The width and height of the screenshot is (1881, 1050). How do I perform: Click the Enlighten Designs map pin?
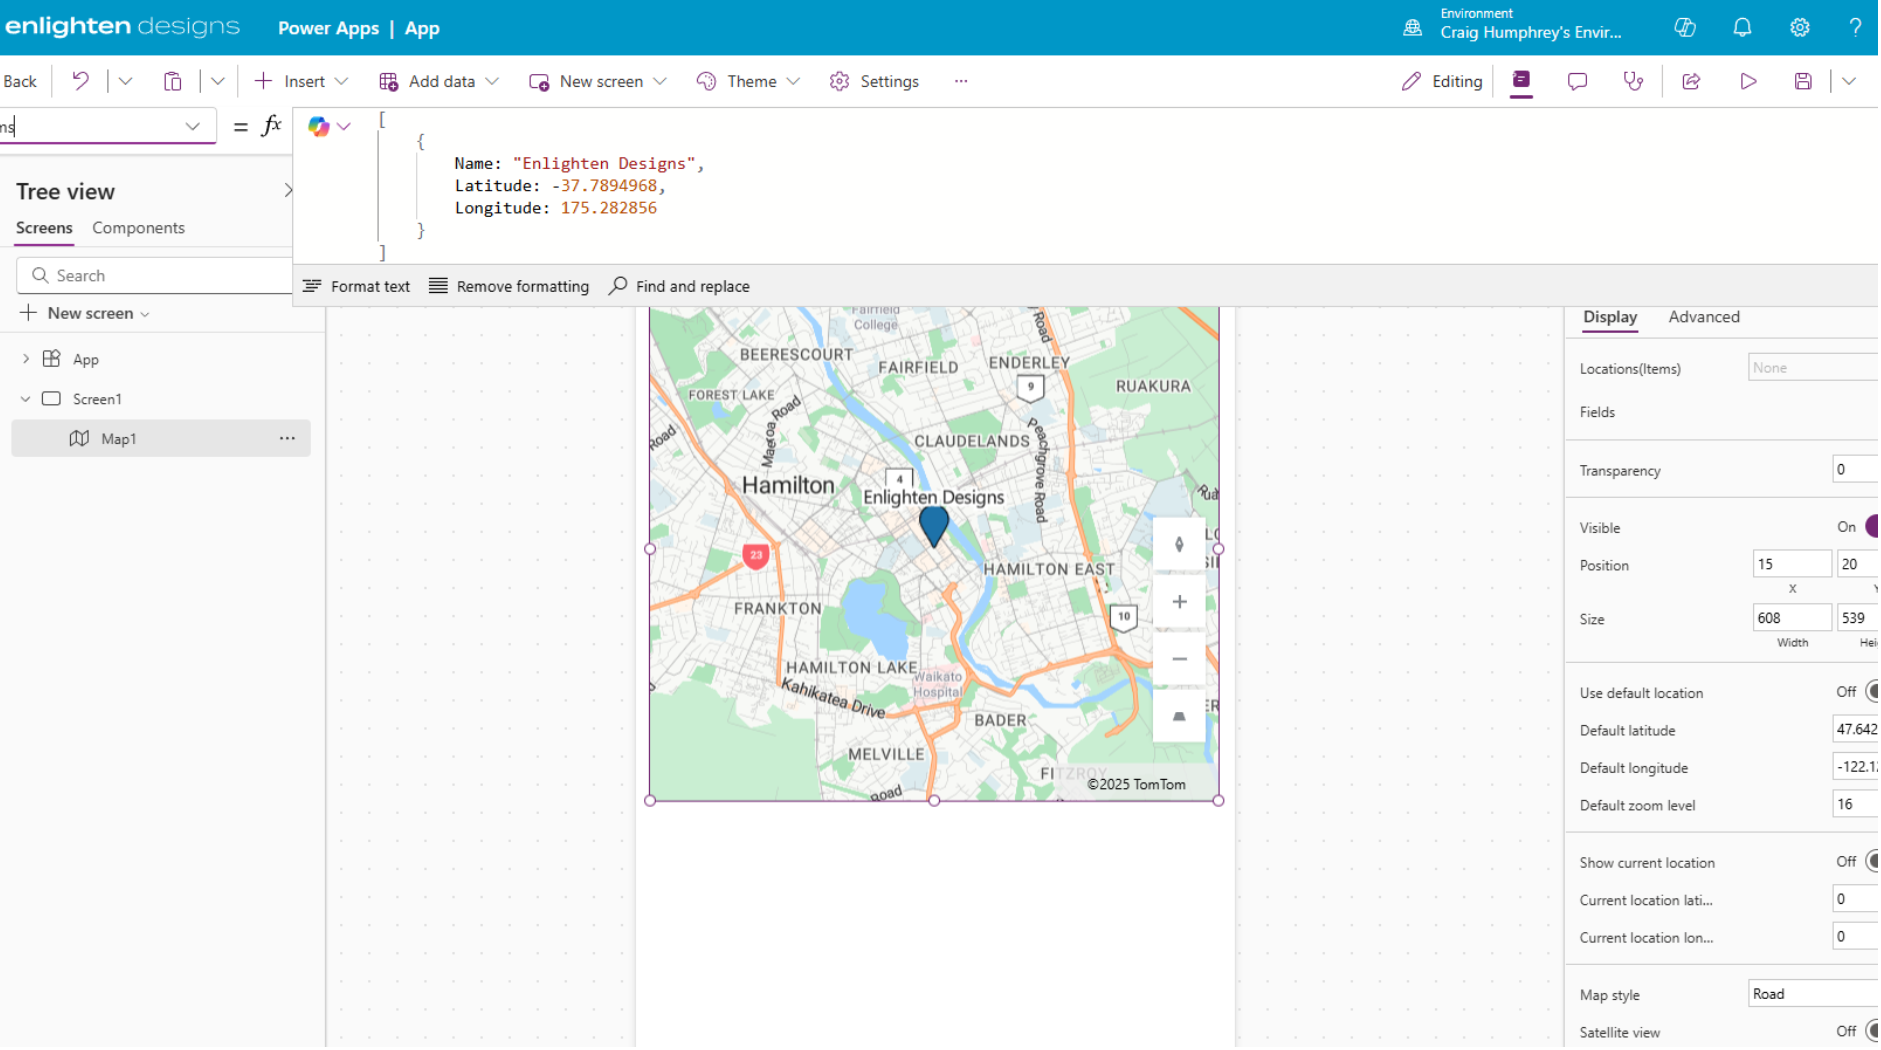tap(933, 526)
